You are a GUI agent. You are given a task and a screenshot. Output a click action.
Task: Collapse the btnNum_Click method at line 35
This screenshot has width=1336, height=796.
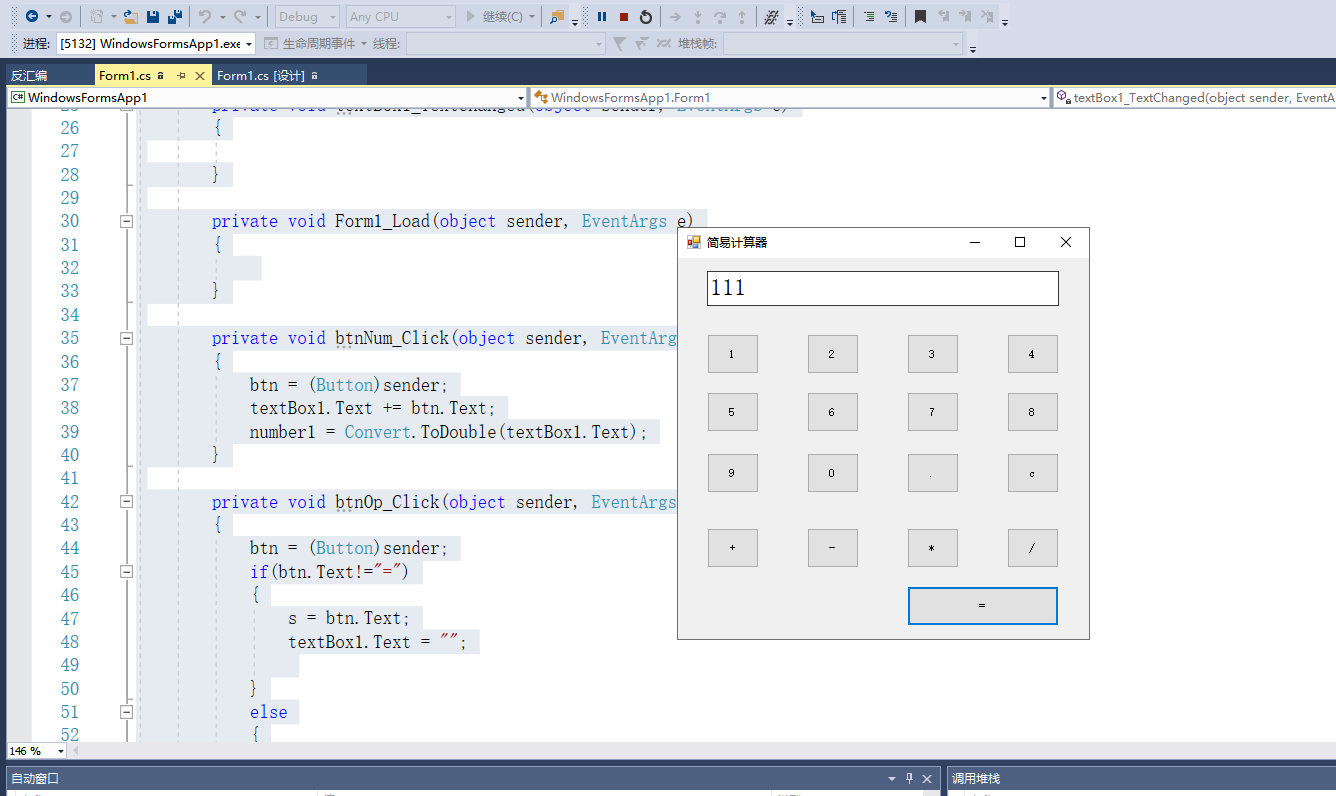126,338
